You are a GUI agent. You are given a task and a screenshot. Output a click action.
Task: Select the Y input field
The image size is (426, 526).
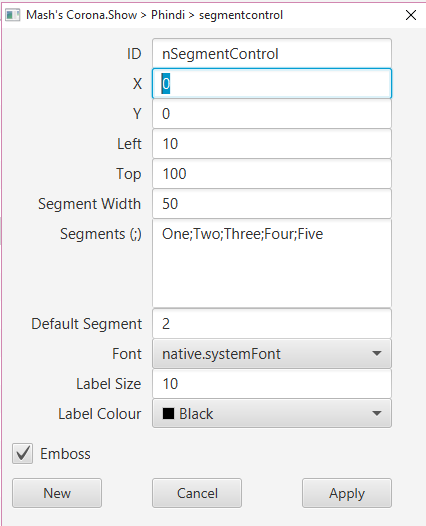272,114
